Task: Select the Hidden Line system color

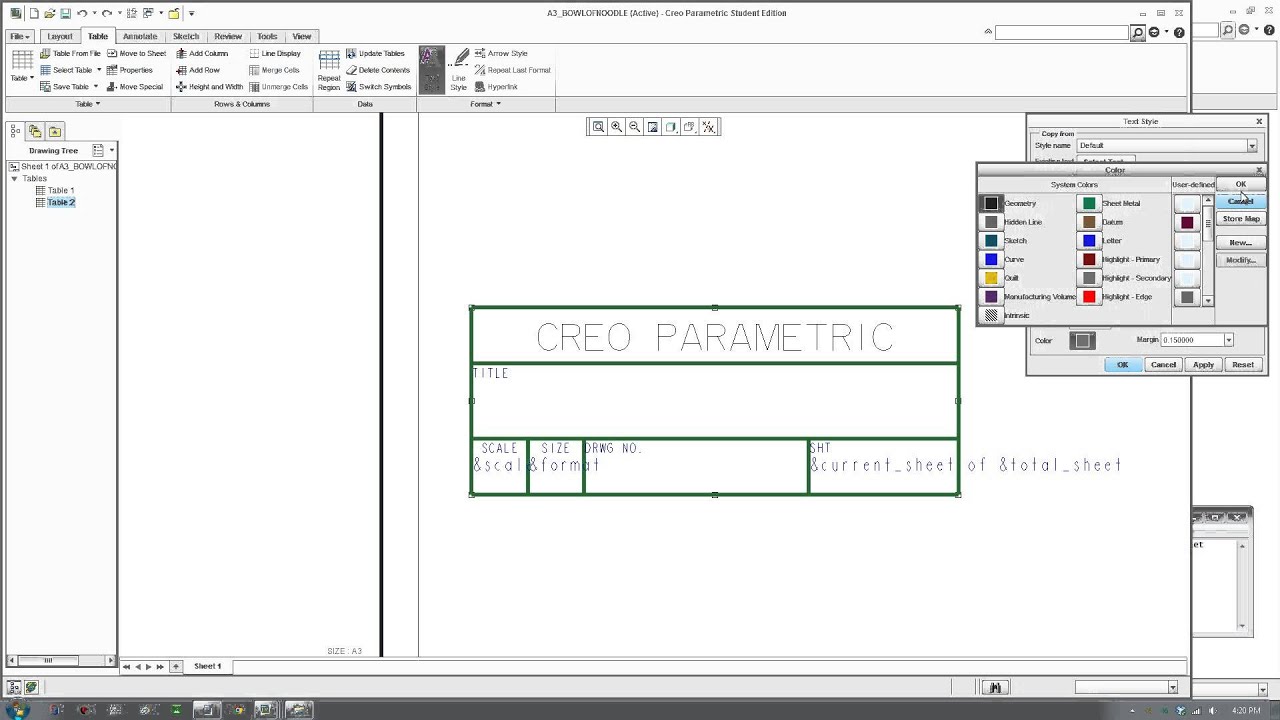Action: 991,221
